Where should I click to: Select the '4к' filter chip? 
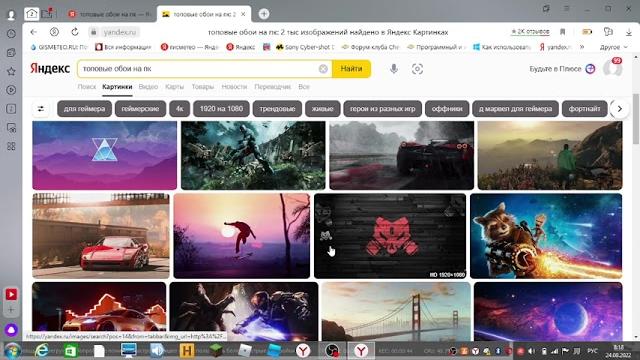[180, 109]
